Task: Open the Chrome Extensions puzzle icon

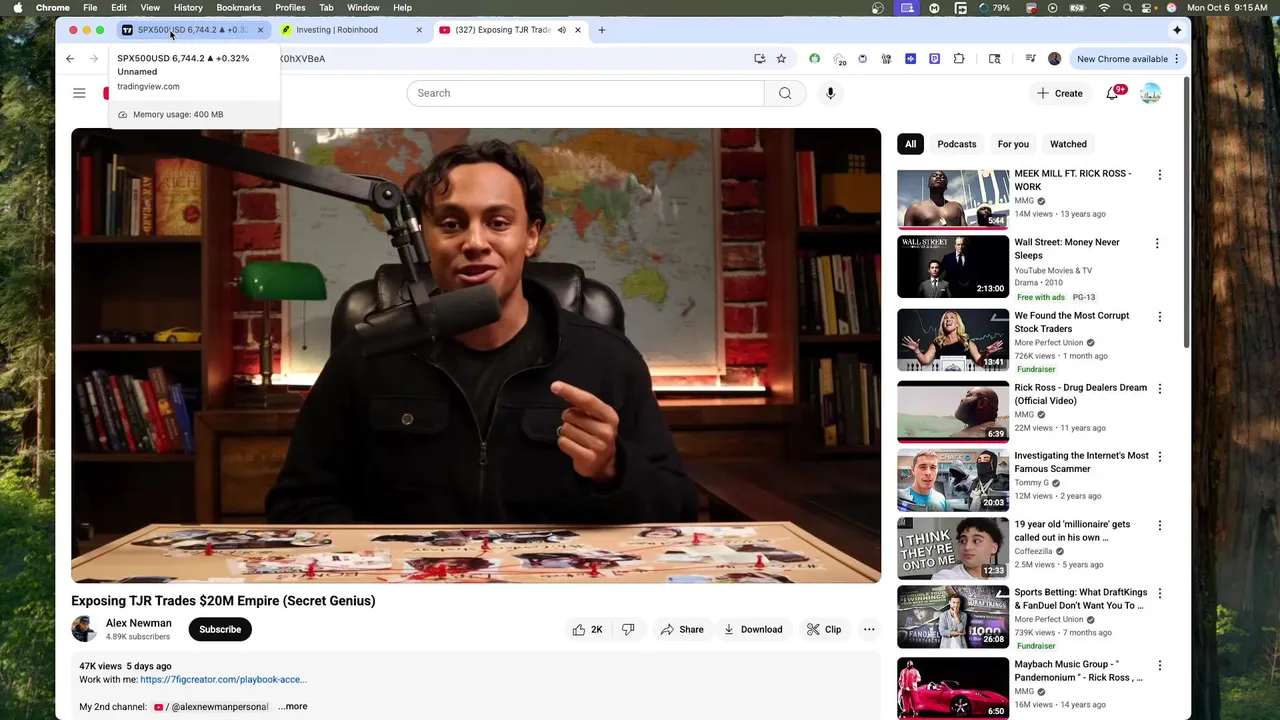Action: [959, 59]
